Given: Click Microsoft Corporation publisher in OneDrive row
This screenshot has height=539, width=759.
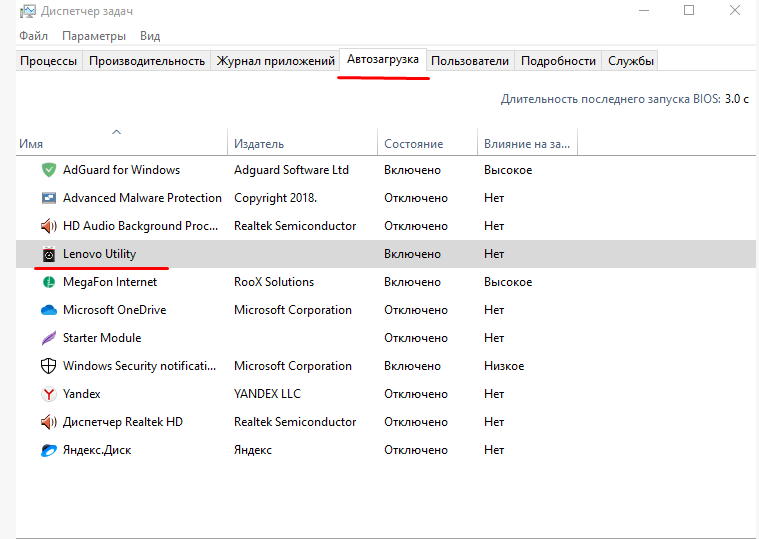Looking at the screenshot, I should tap(293, 310).
